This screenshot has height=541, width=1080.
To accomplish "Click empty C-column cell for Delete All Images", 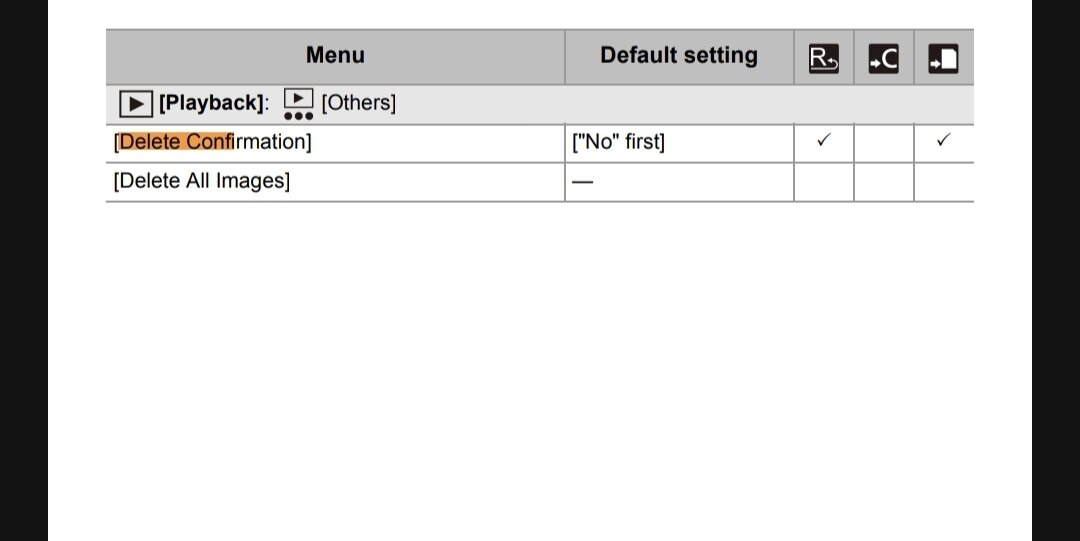I will 883,182.
